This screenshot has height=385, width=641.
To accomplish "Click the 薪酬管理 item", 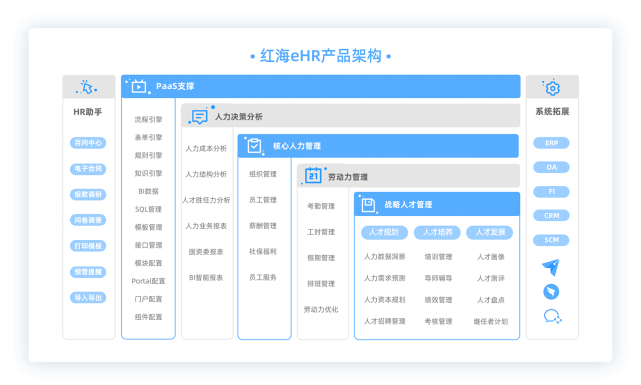I will pos(263,226).
